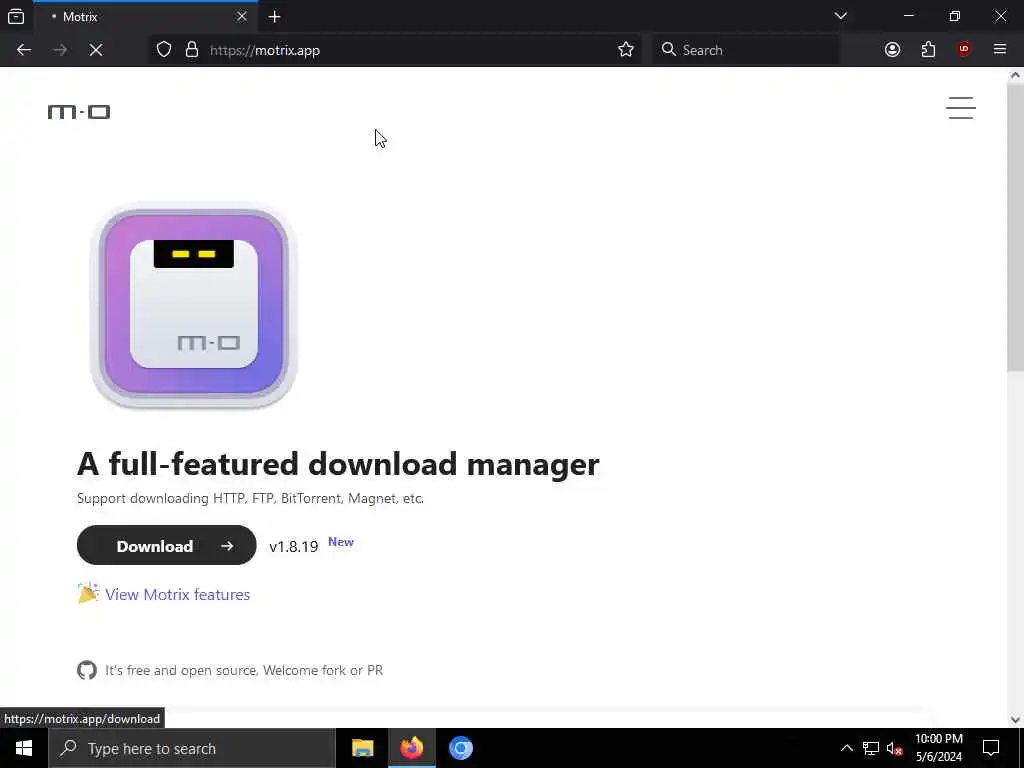Viewport: 1024px width, 768px height.
Task: Click the Motrix m-o logo in header
Action: point(78,112)
